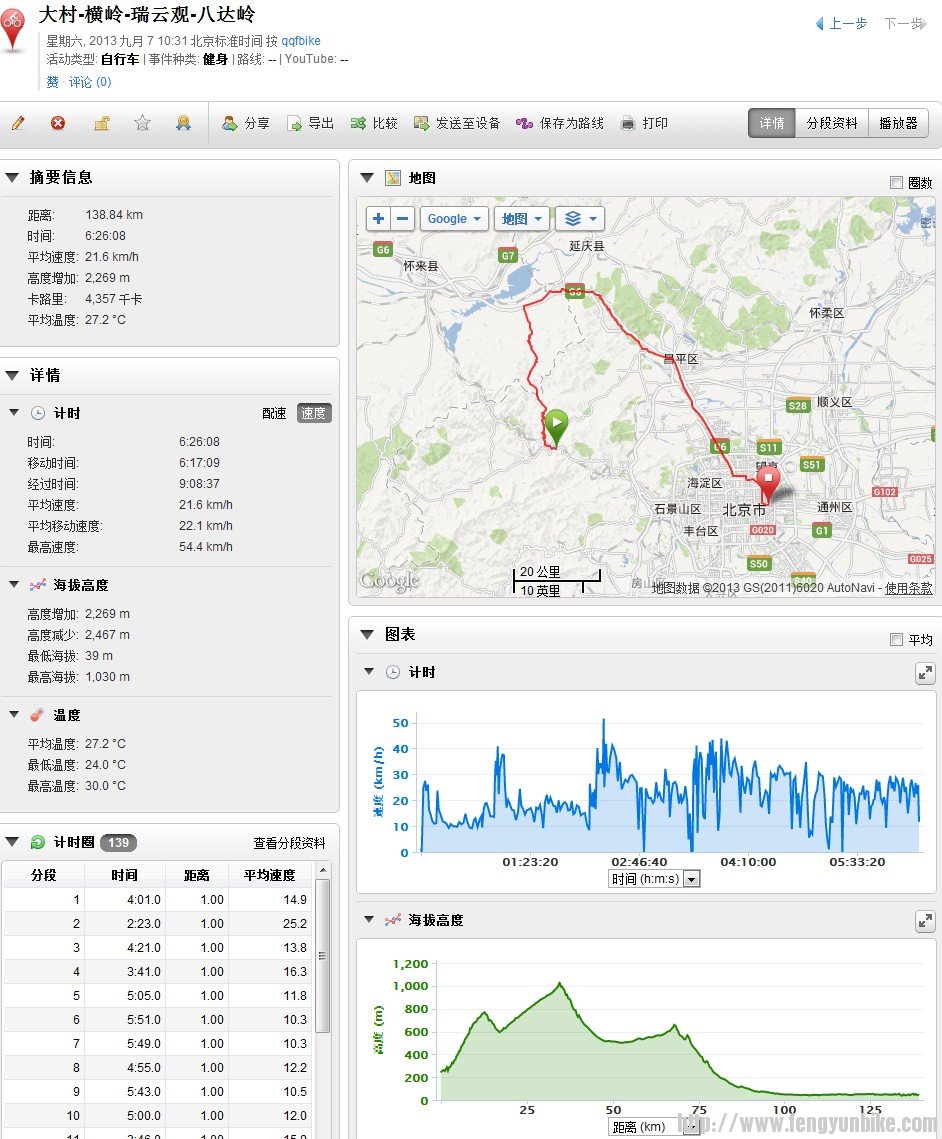Click the 导出 export button

click(x=311, y=123)
